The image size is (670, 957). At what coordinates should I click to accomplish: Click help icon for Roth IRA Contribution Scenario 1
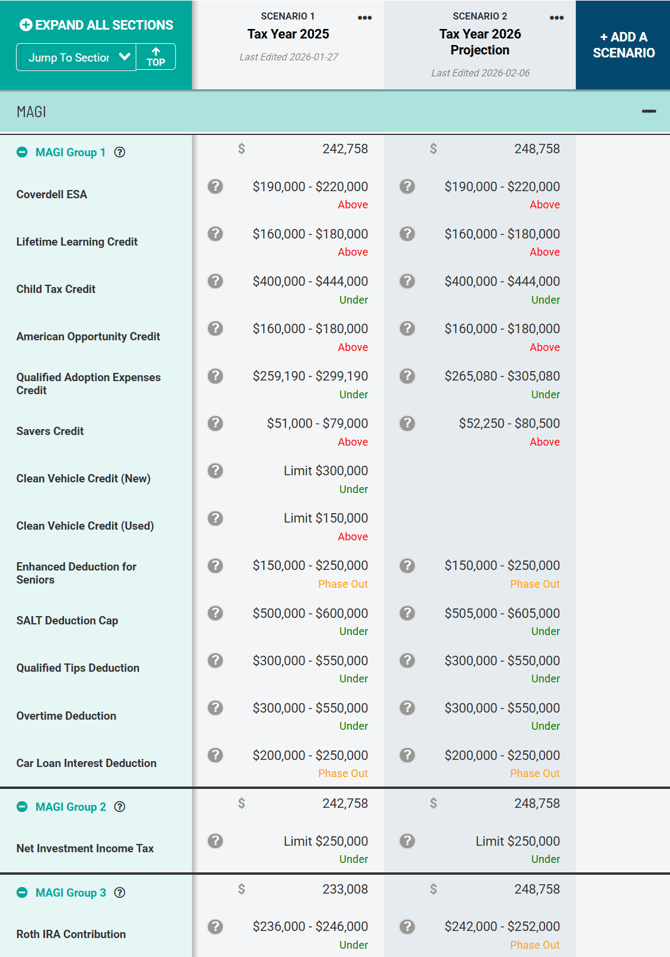pyautogui.click(x=215, y=926)
